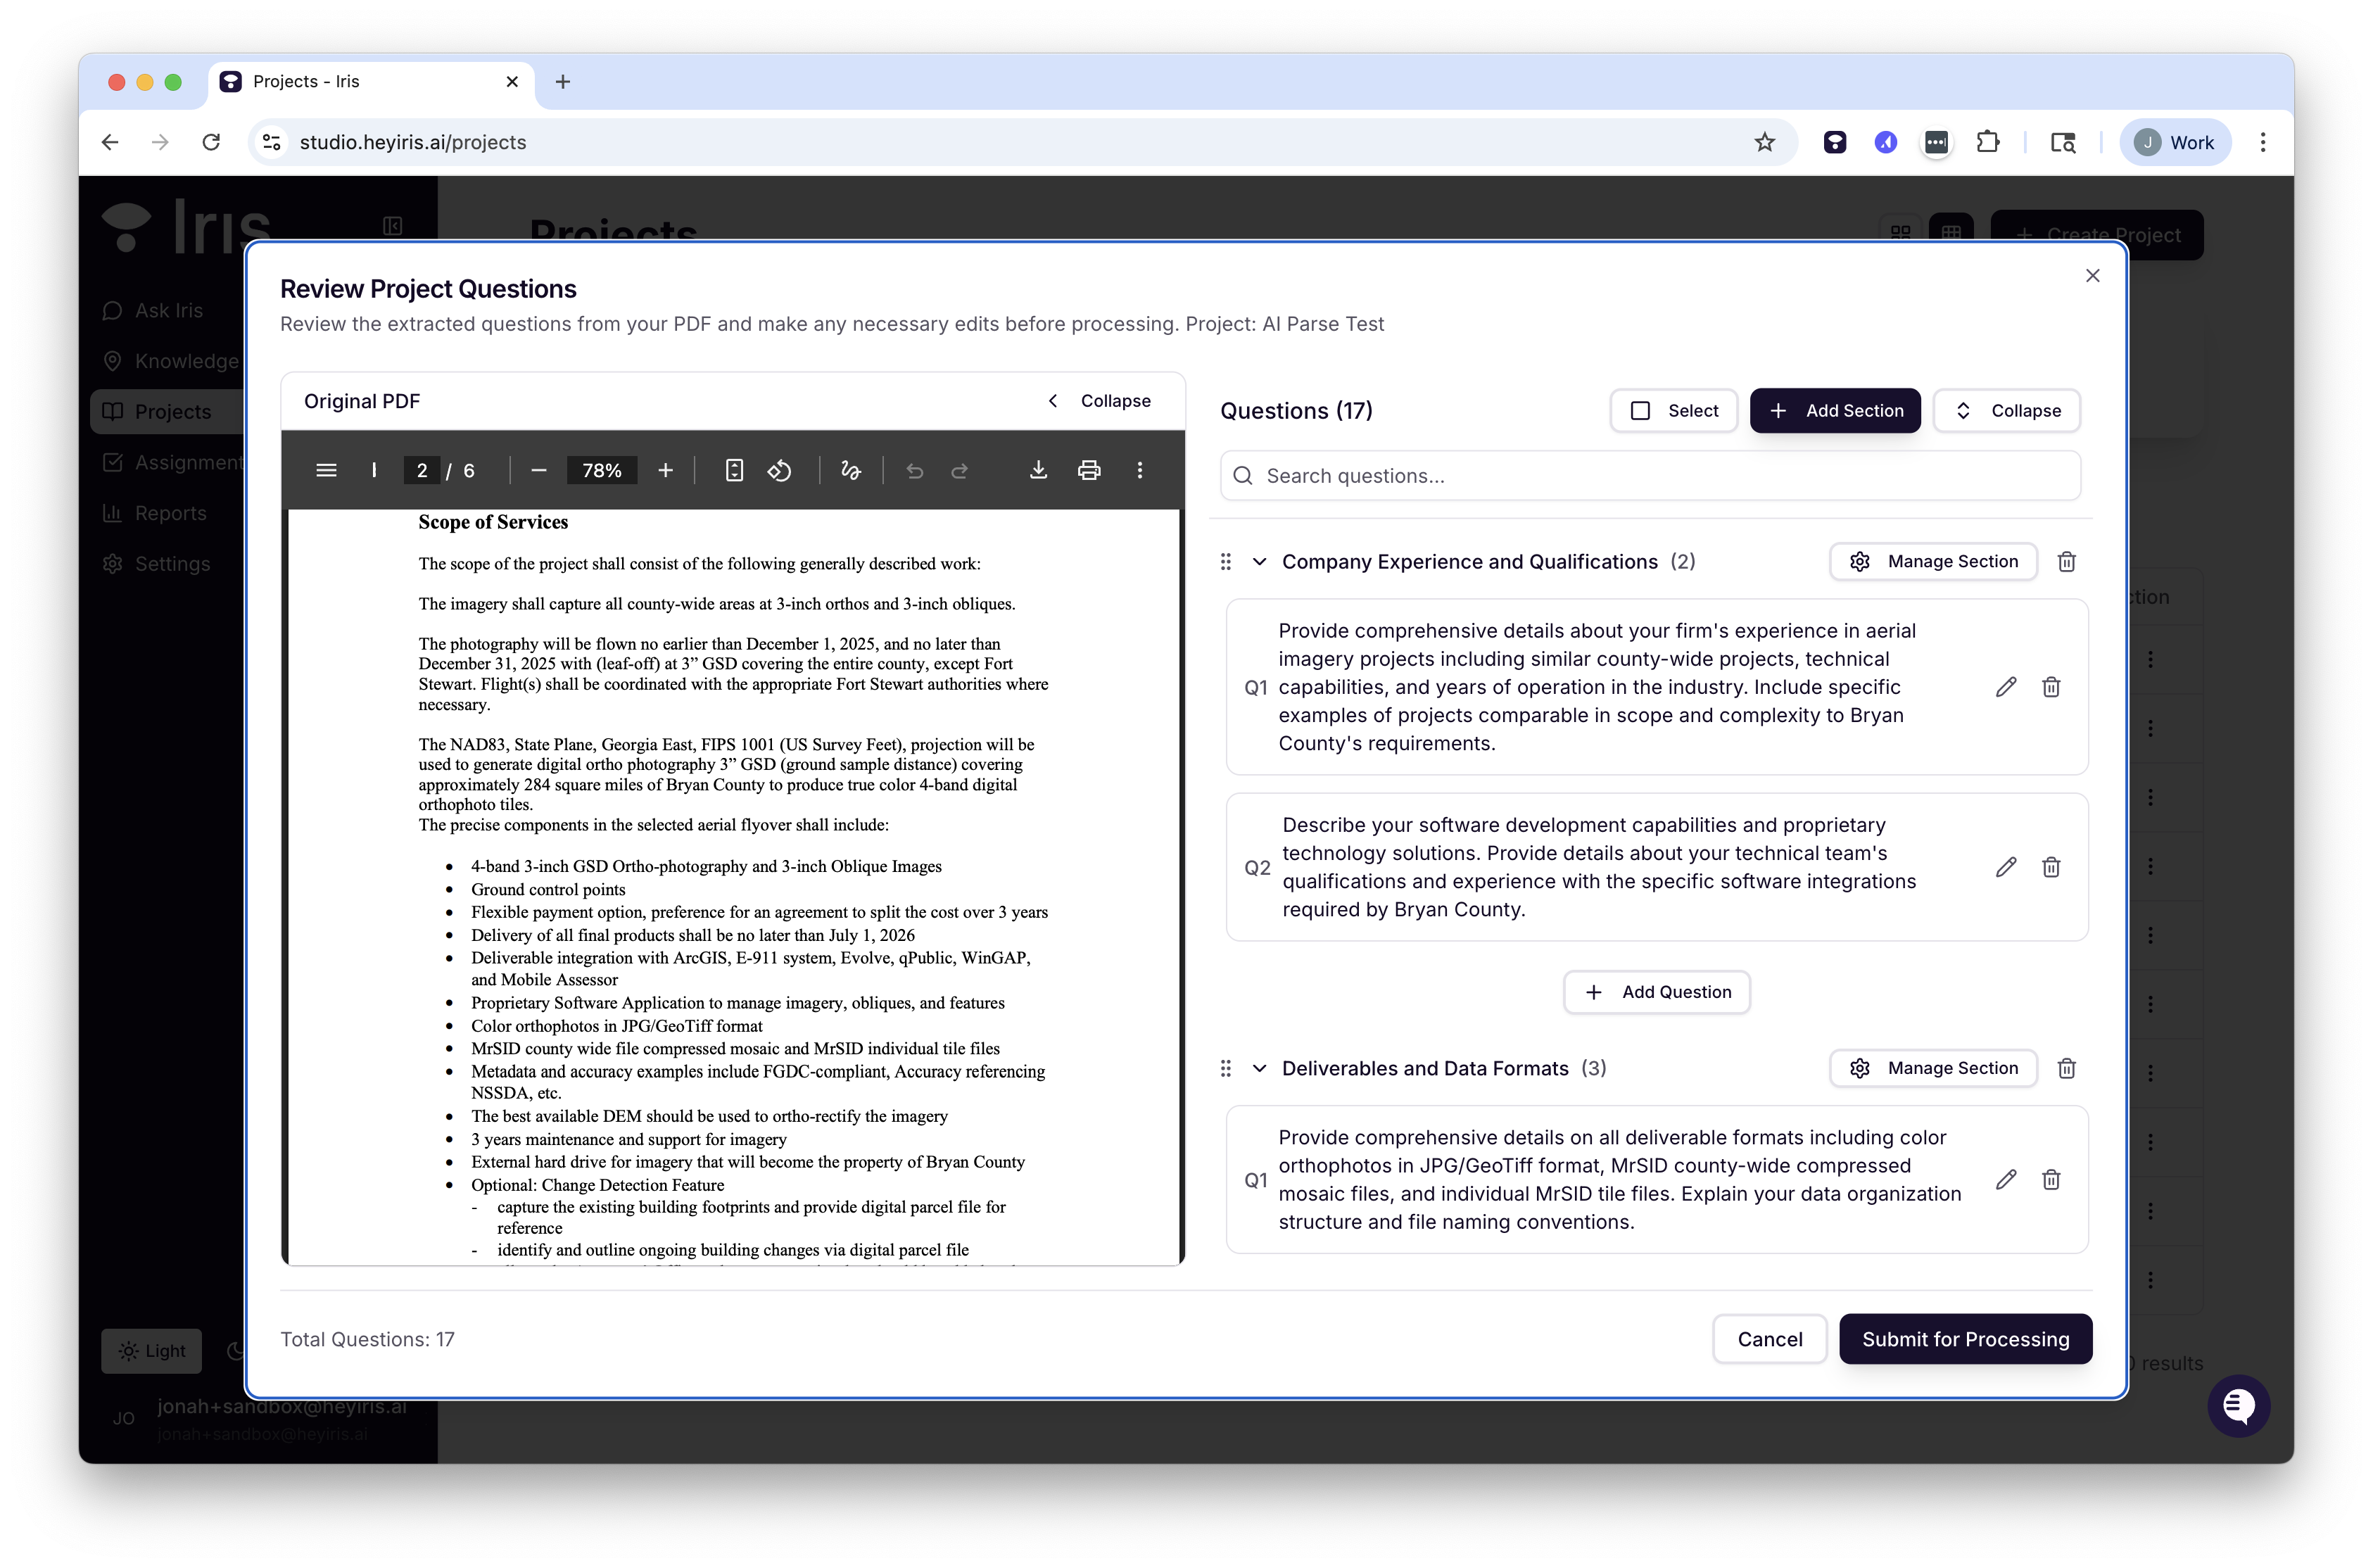Grab the Company Experience section drag handle
2373x1568 pixels.
(1226, 562)
